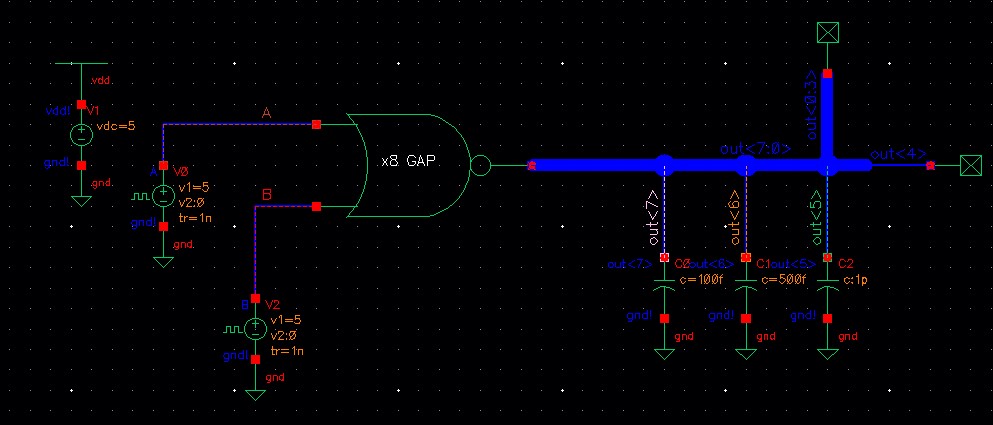Select the wire label A
Image resolution: width=993 pixels, height=425 pixels.
(267, 113)
